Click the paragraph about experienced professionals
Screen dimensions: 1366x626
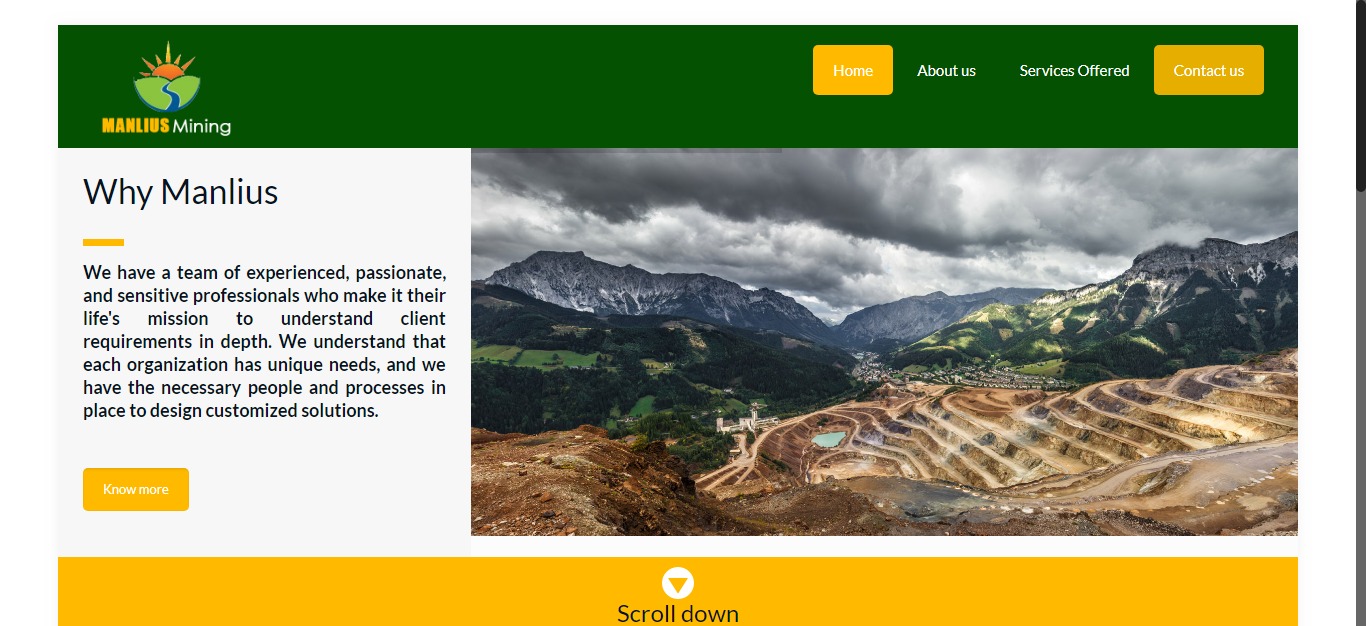point(264,341)
